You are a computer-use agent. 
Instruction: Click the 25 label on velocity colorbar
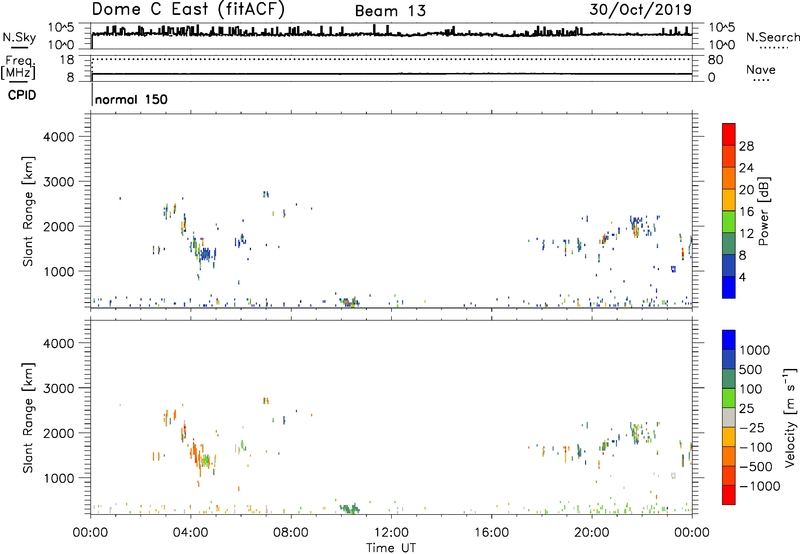(746, 409)
